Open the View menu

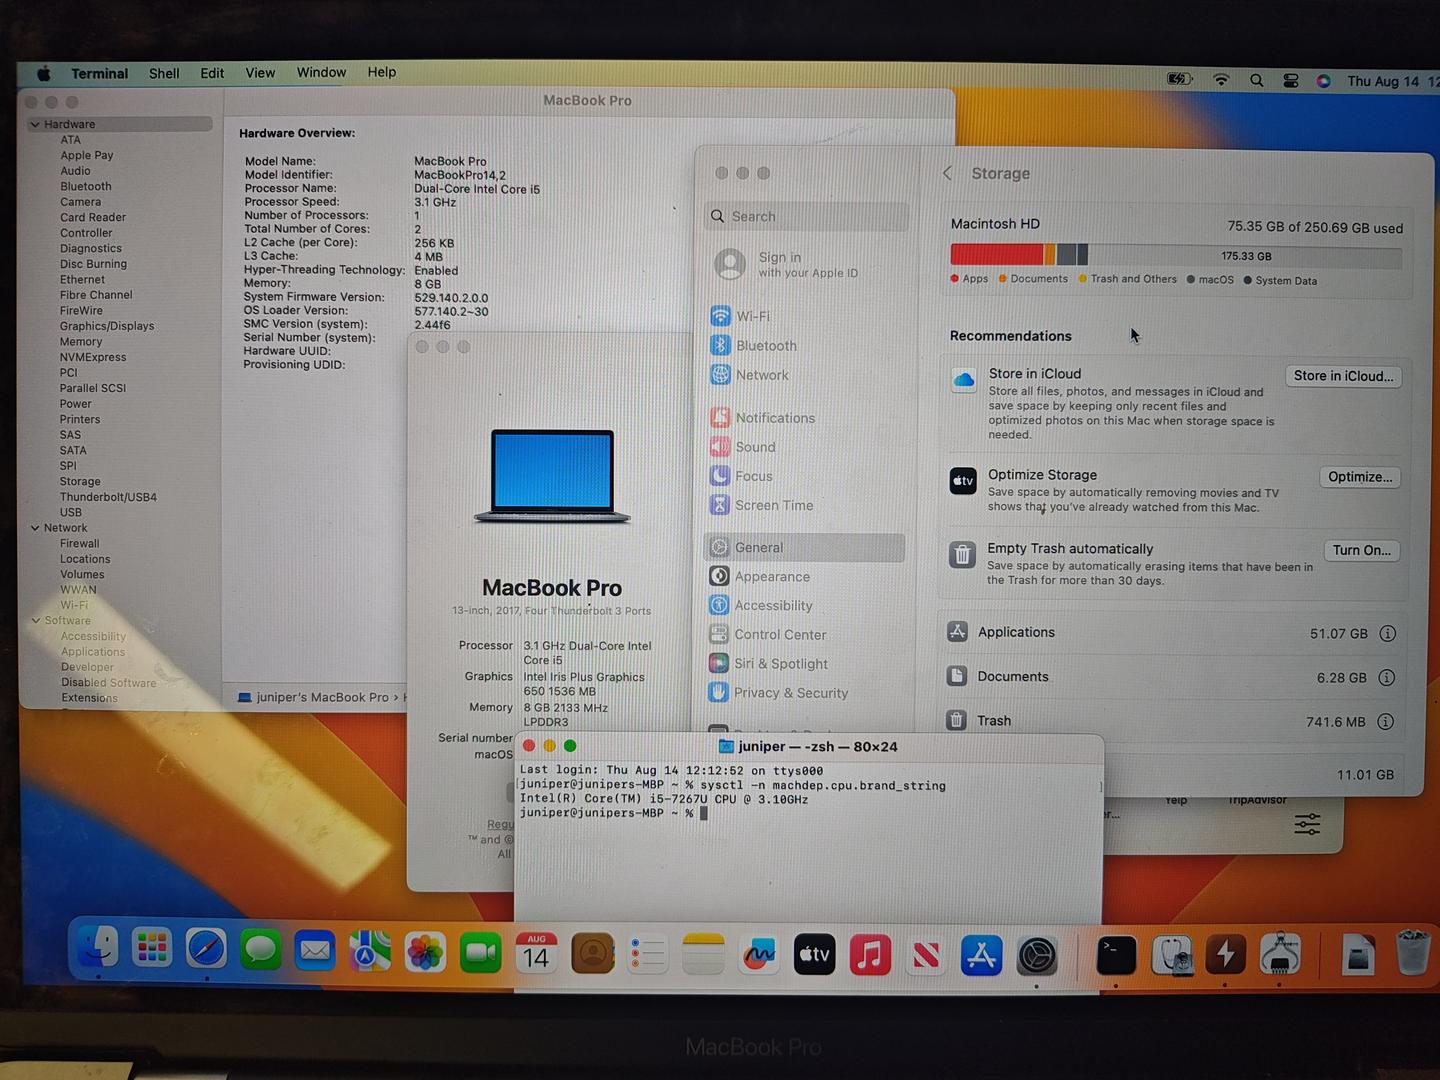coord(260,73)
